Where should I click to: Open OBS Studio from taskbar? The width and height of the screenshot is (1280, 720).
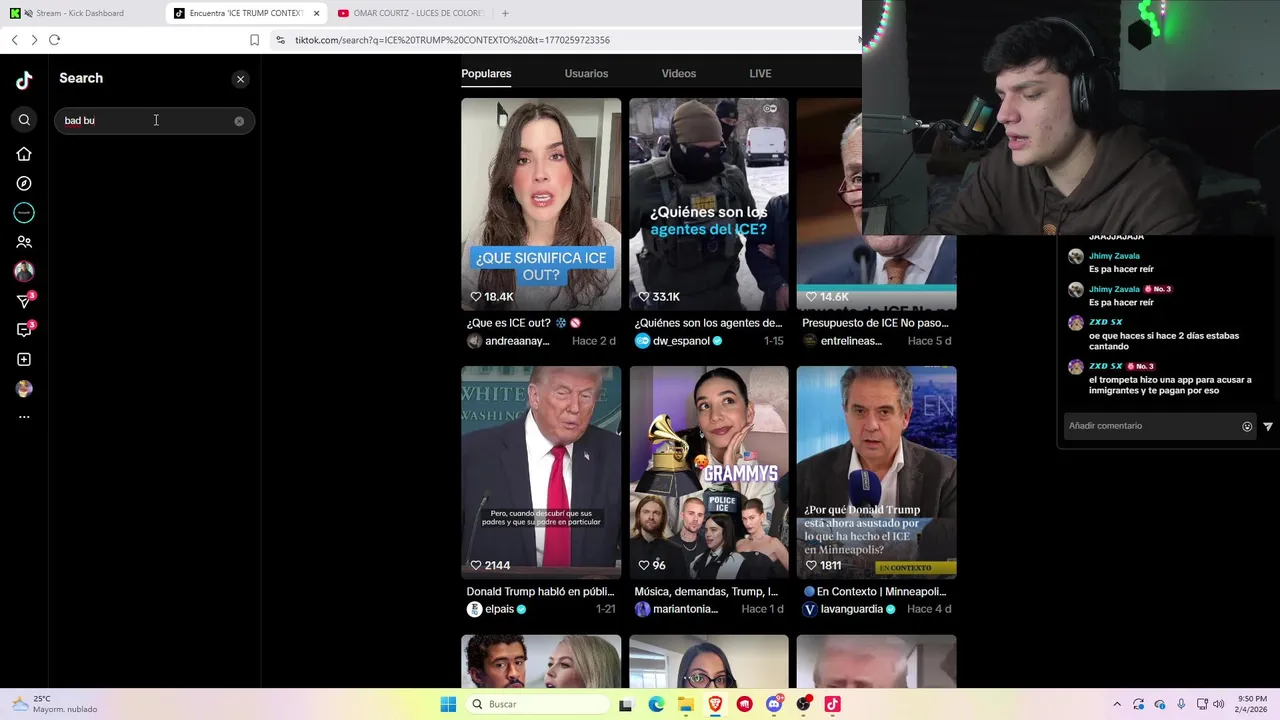click(x=803, y=704)
